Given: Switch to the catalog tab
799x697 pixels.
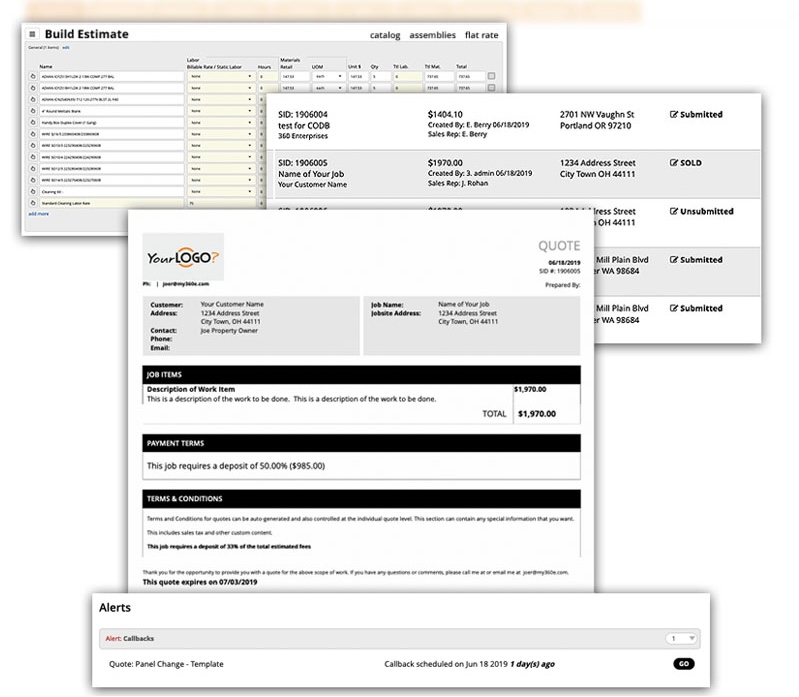Looking at the screenshot, I should pos(385,35).
